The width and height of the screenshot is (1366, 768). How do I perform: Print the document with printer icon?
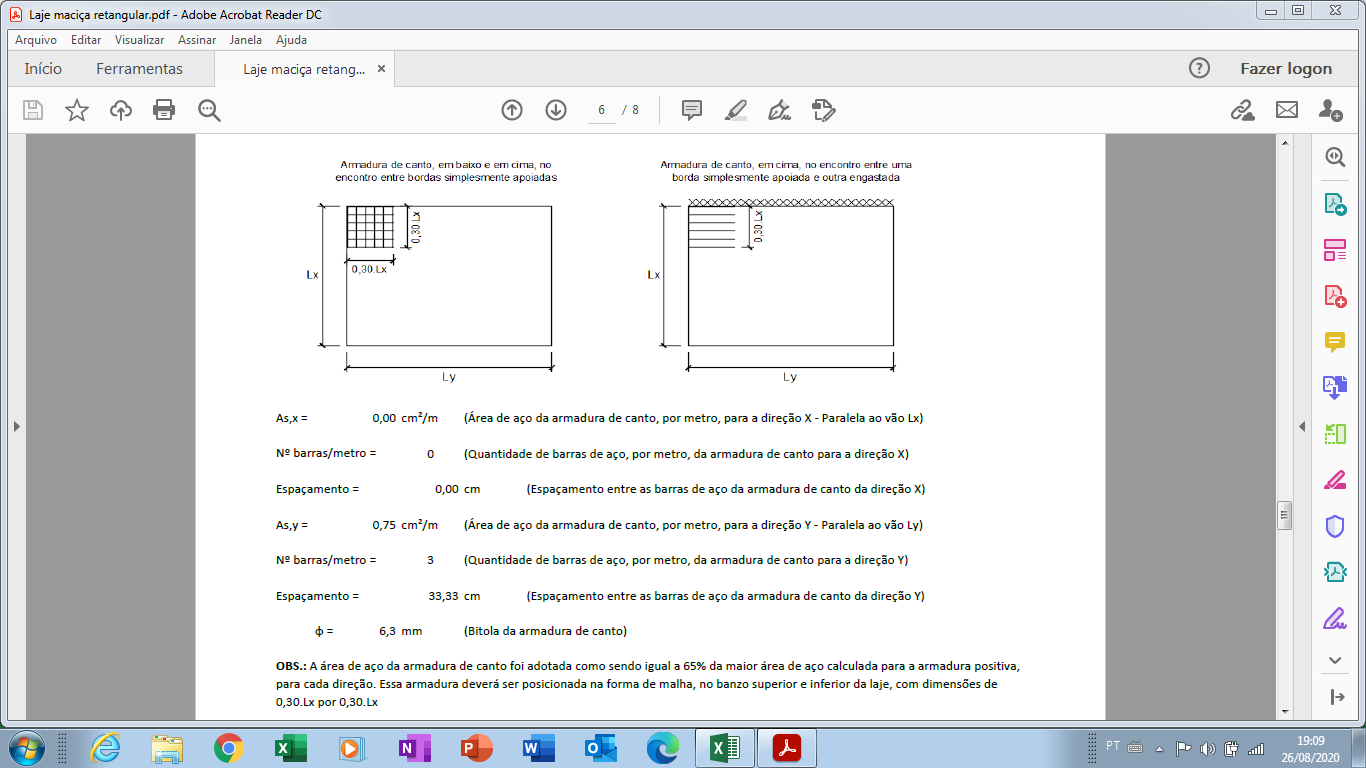[x=164, y=110]
